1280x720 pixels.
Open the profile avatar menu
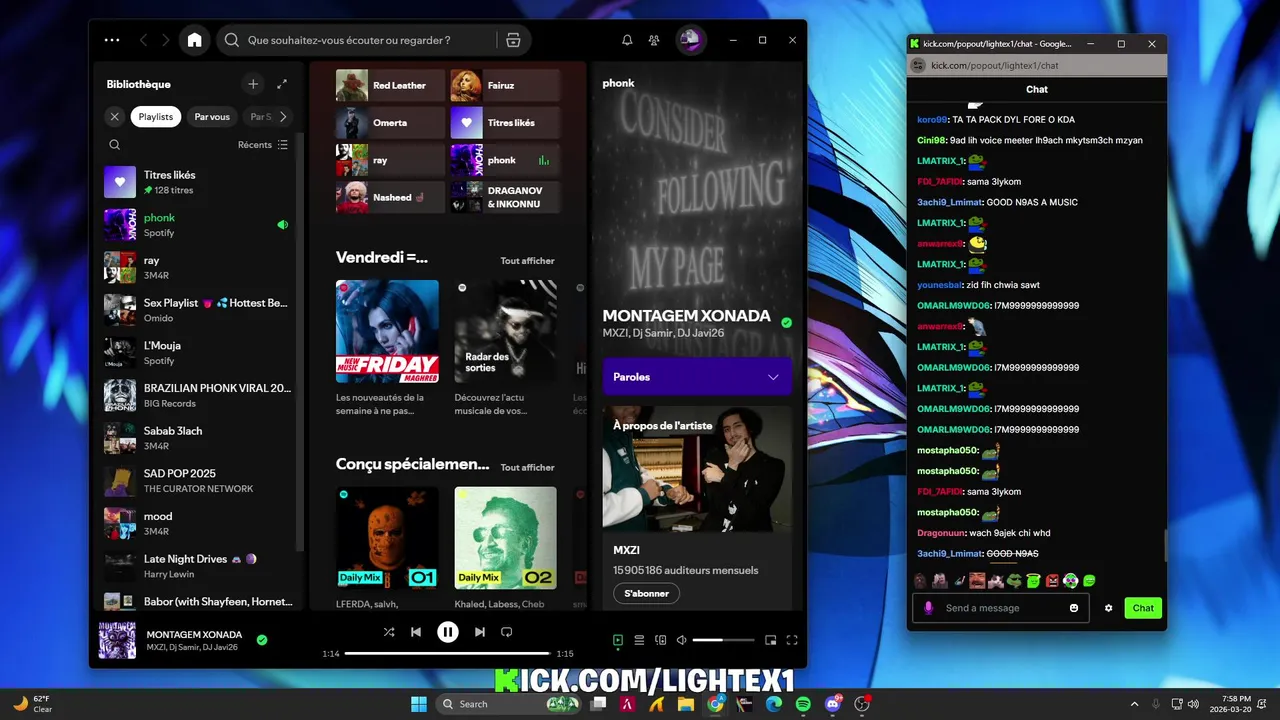pyautogui.click(x=689, y=40)
